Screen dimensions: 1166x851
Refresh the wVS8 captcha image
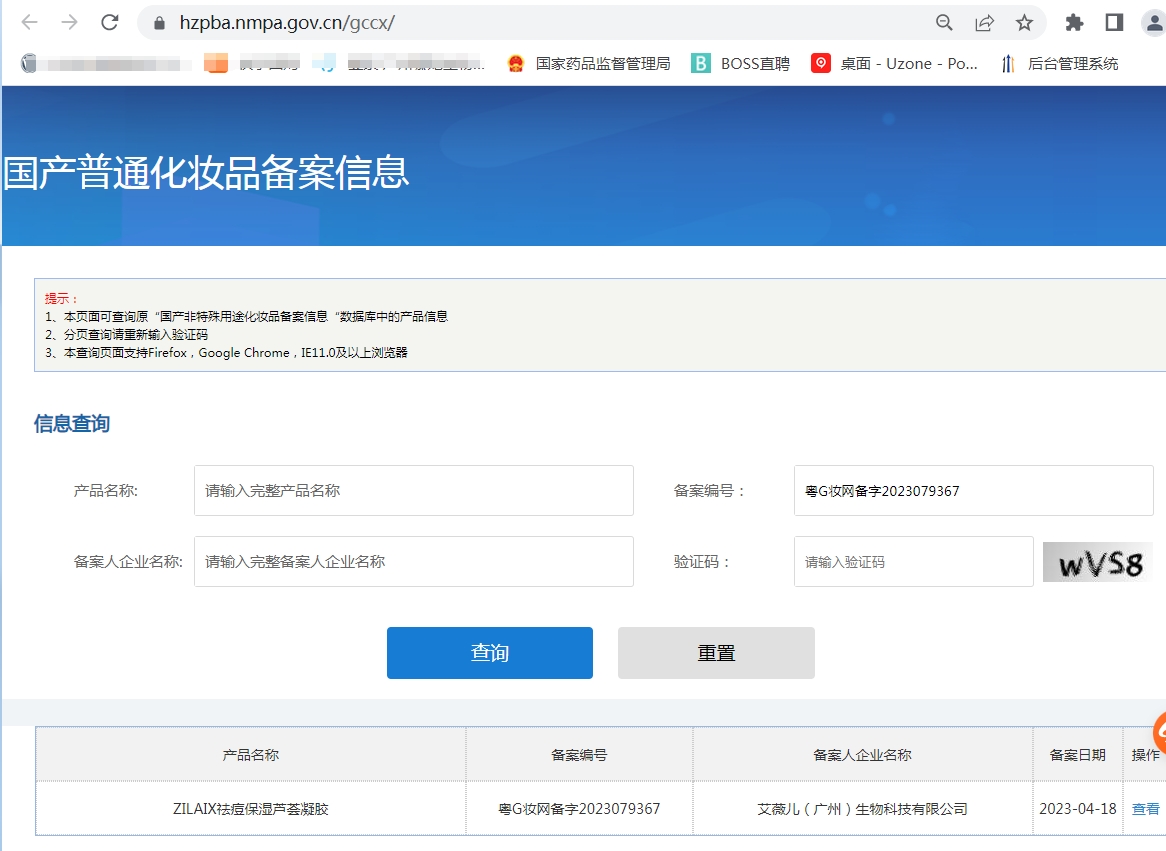coord(1097,562)
